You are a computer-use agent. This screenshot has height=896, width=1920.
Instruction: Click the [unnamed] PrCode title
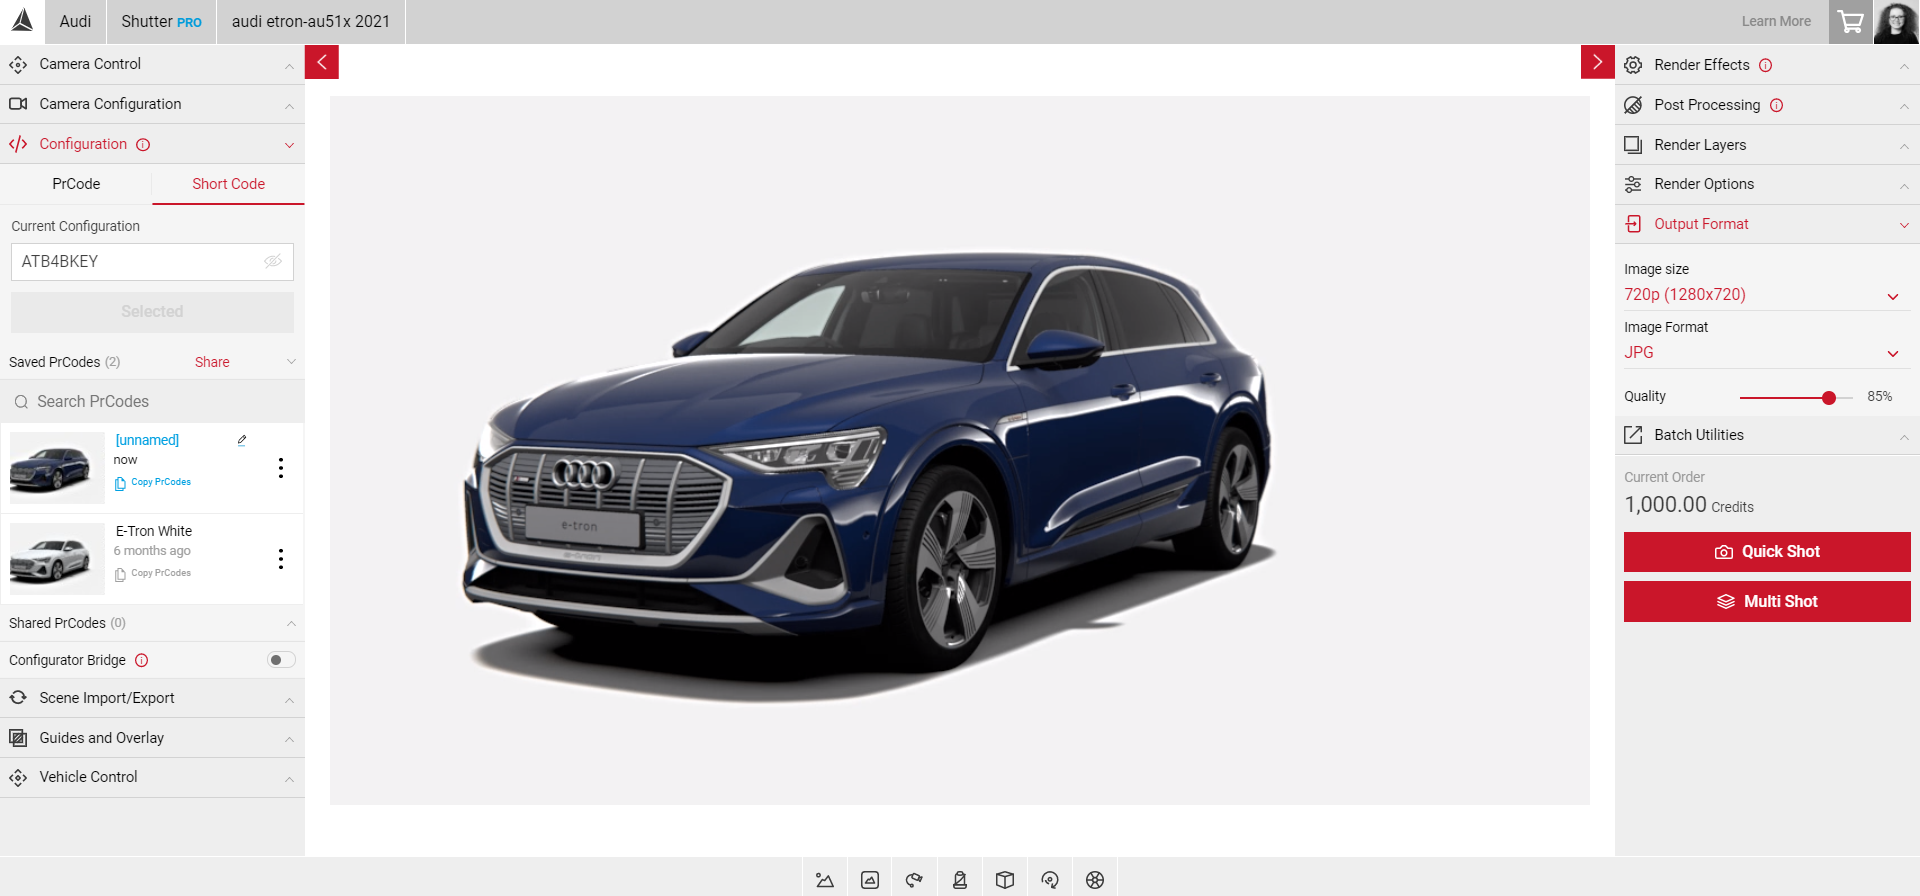147,440
